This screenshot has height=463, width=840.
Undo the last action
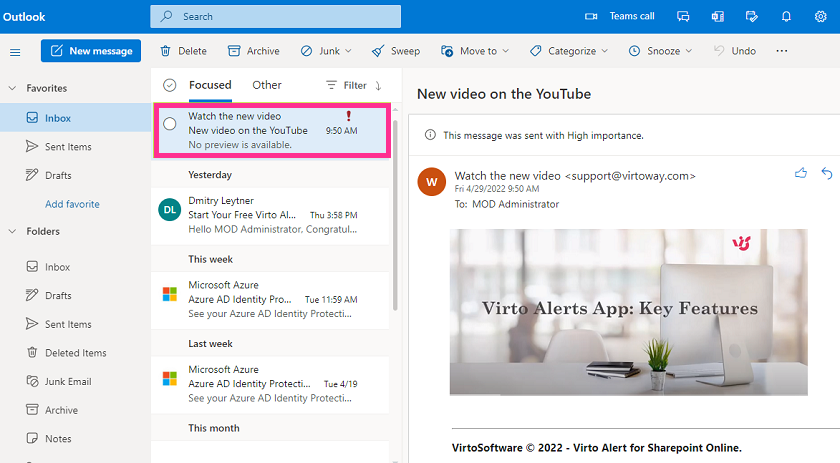734,51
